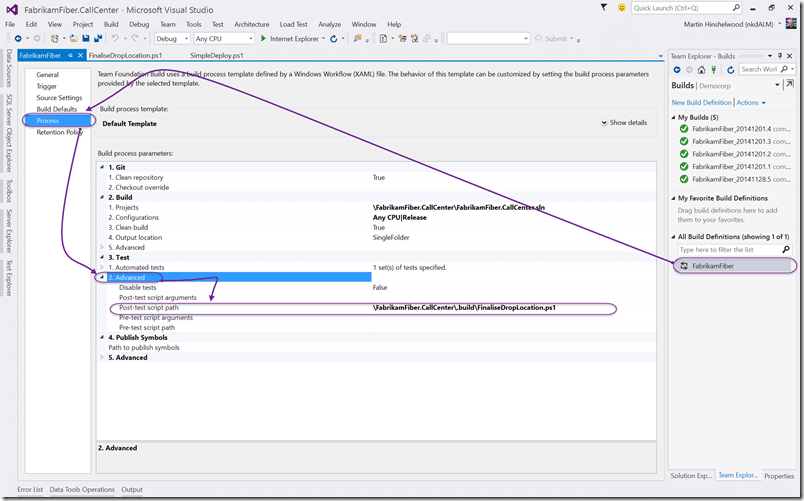Viewport: 804px width, 501px height.
Task: Select FabrikamFiber build definition in list
Action: 734,266
